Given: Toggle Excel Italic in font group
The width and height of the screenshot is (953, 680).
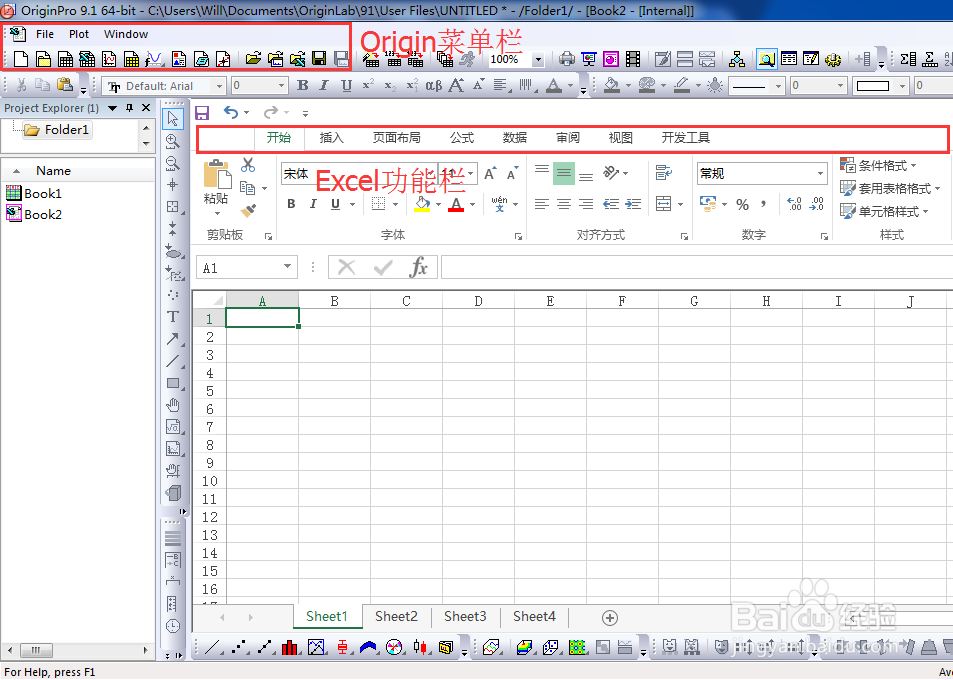Looking at the screenshot, I should pos(313,204).
